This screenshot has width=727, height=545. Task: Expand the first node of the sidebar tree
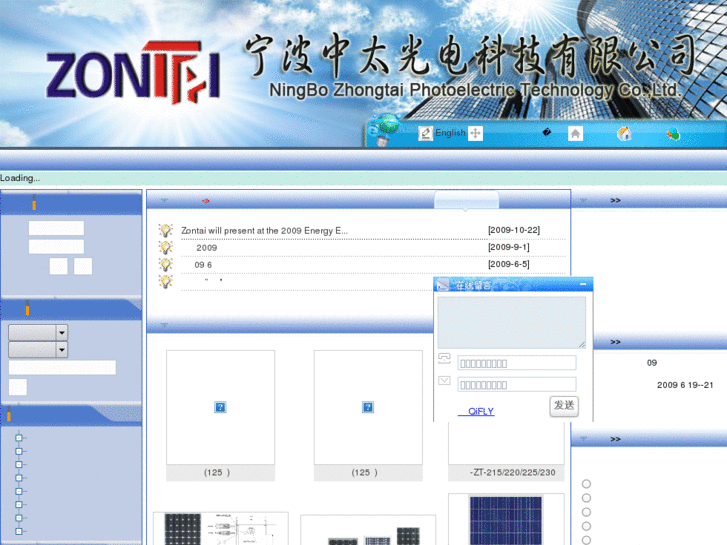tap(19, 437)
